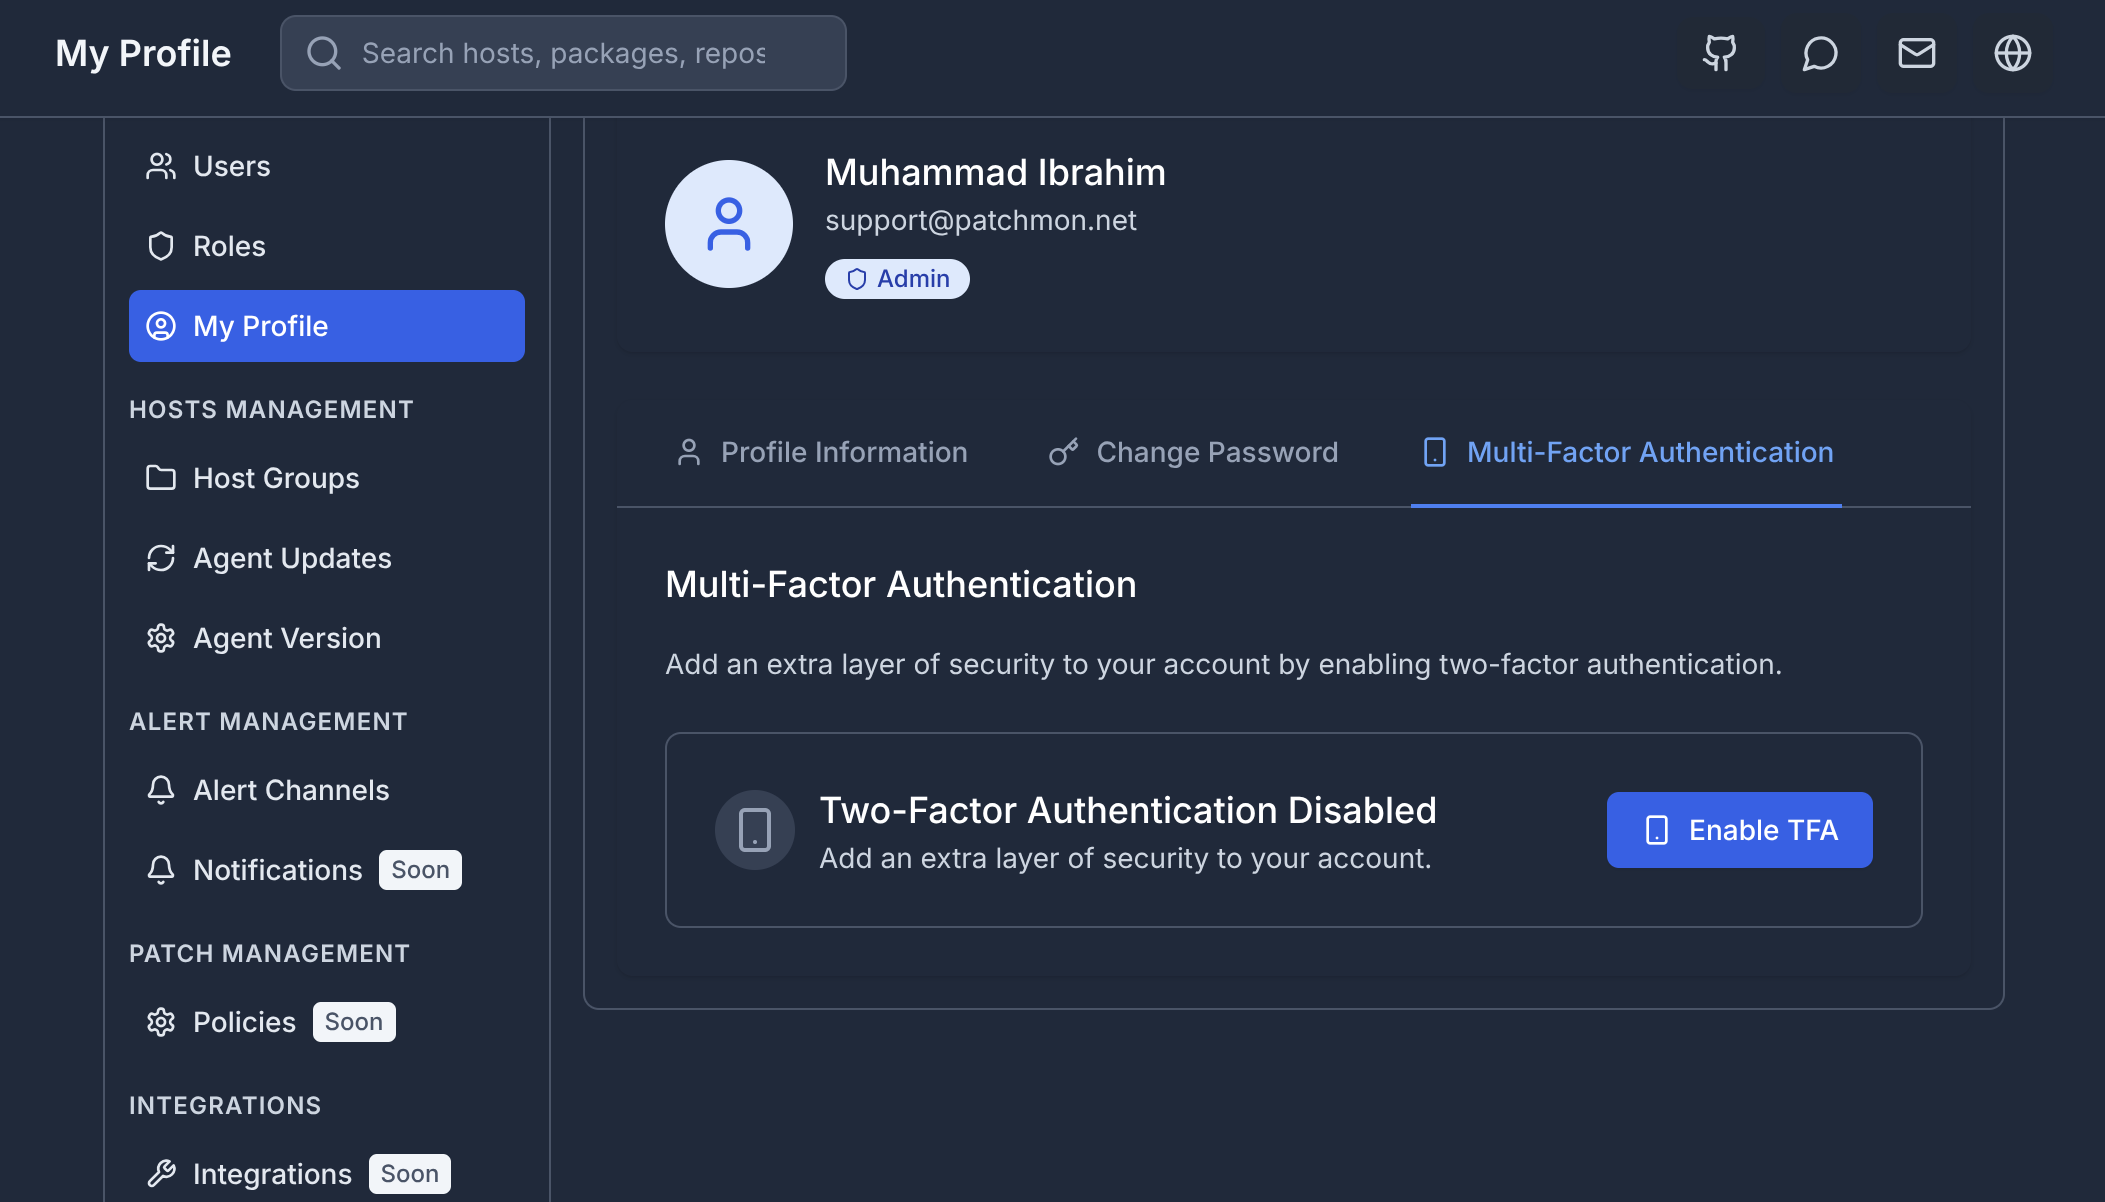Open the GitHub icon link in header

[x=1720, y=53]
